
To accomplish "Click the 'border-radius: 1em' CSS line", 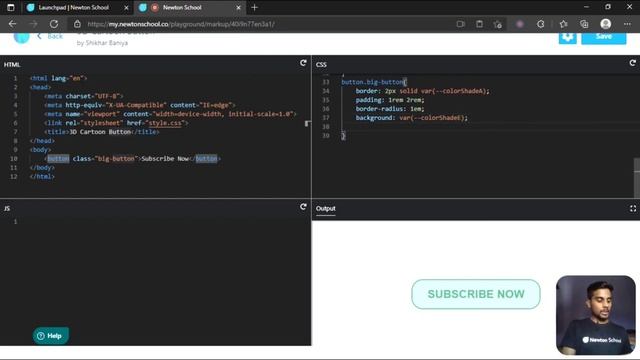I will (x=390, y=109).
